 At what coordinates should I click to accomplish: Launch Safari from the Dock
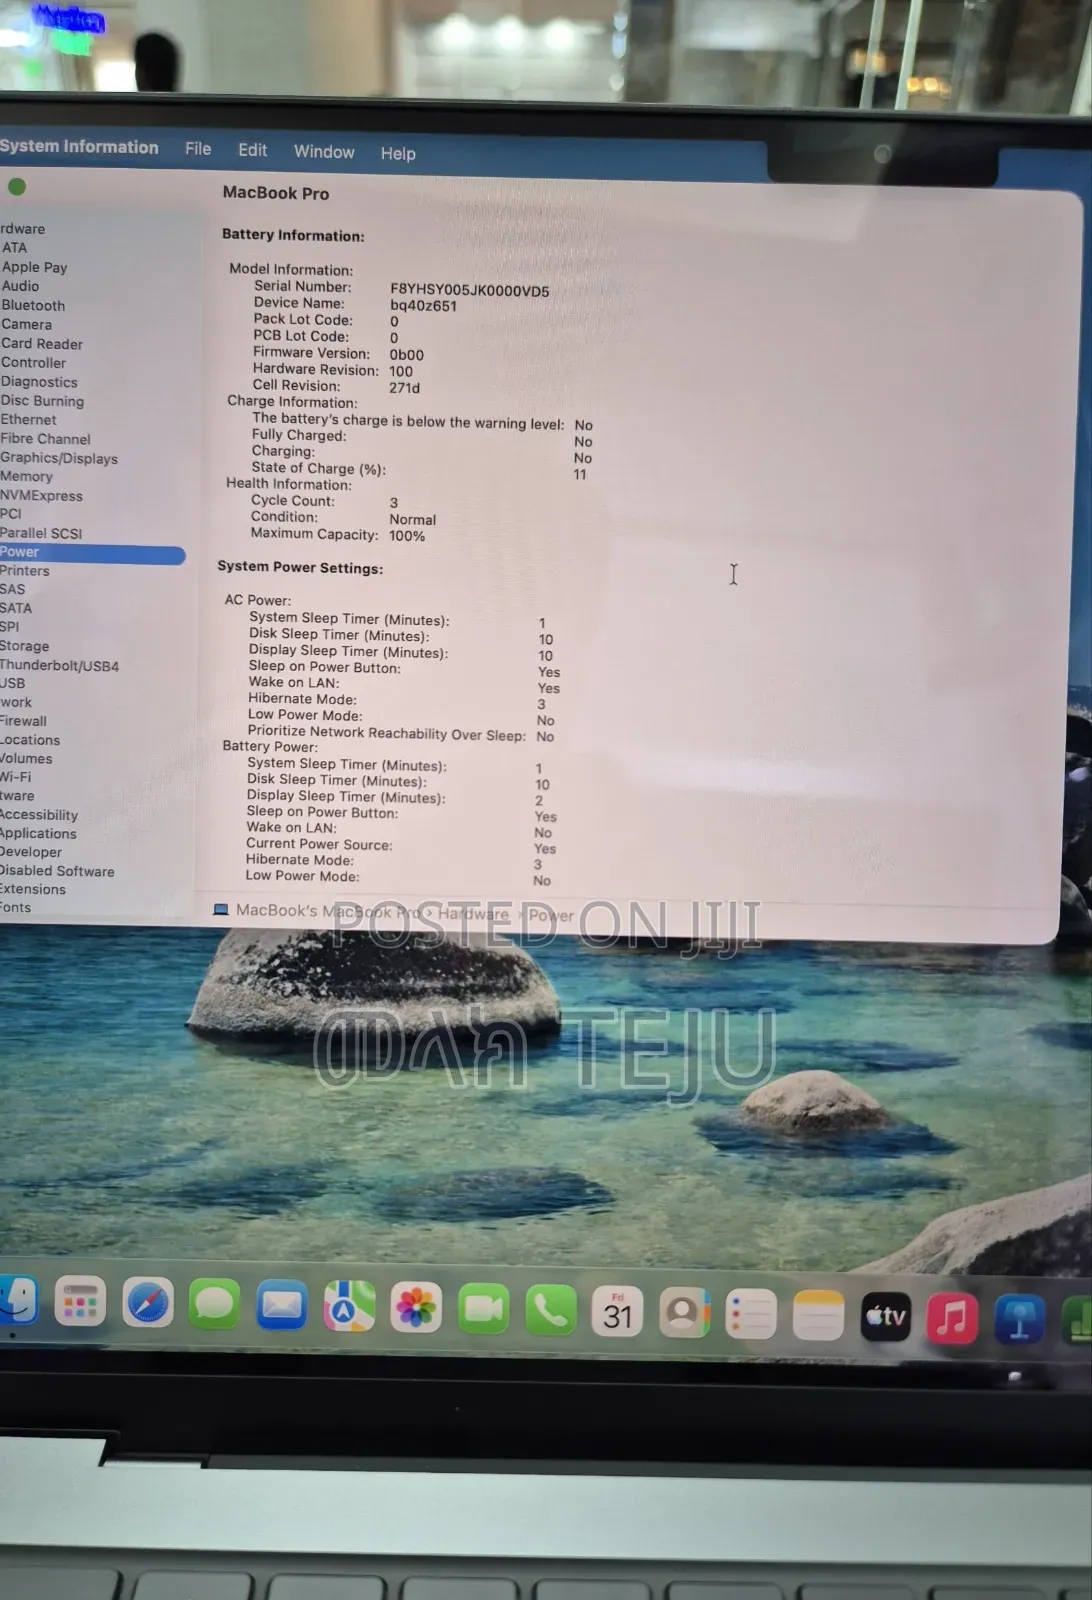(148, 1303)
